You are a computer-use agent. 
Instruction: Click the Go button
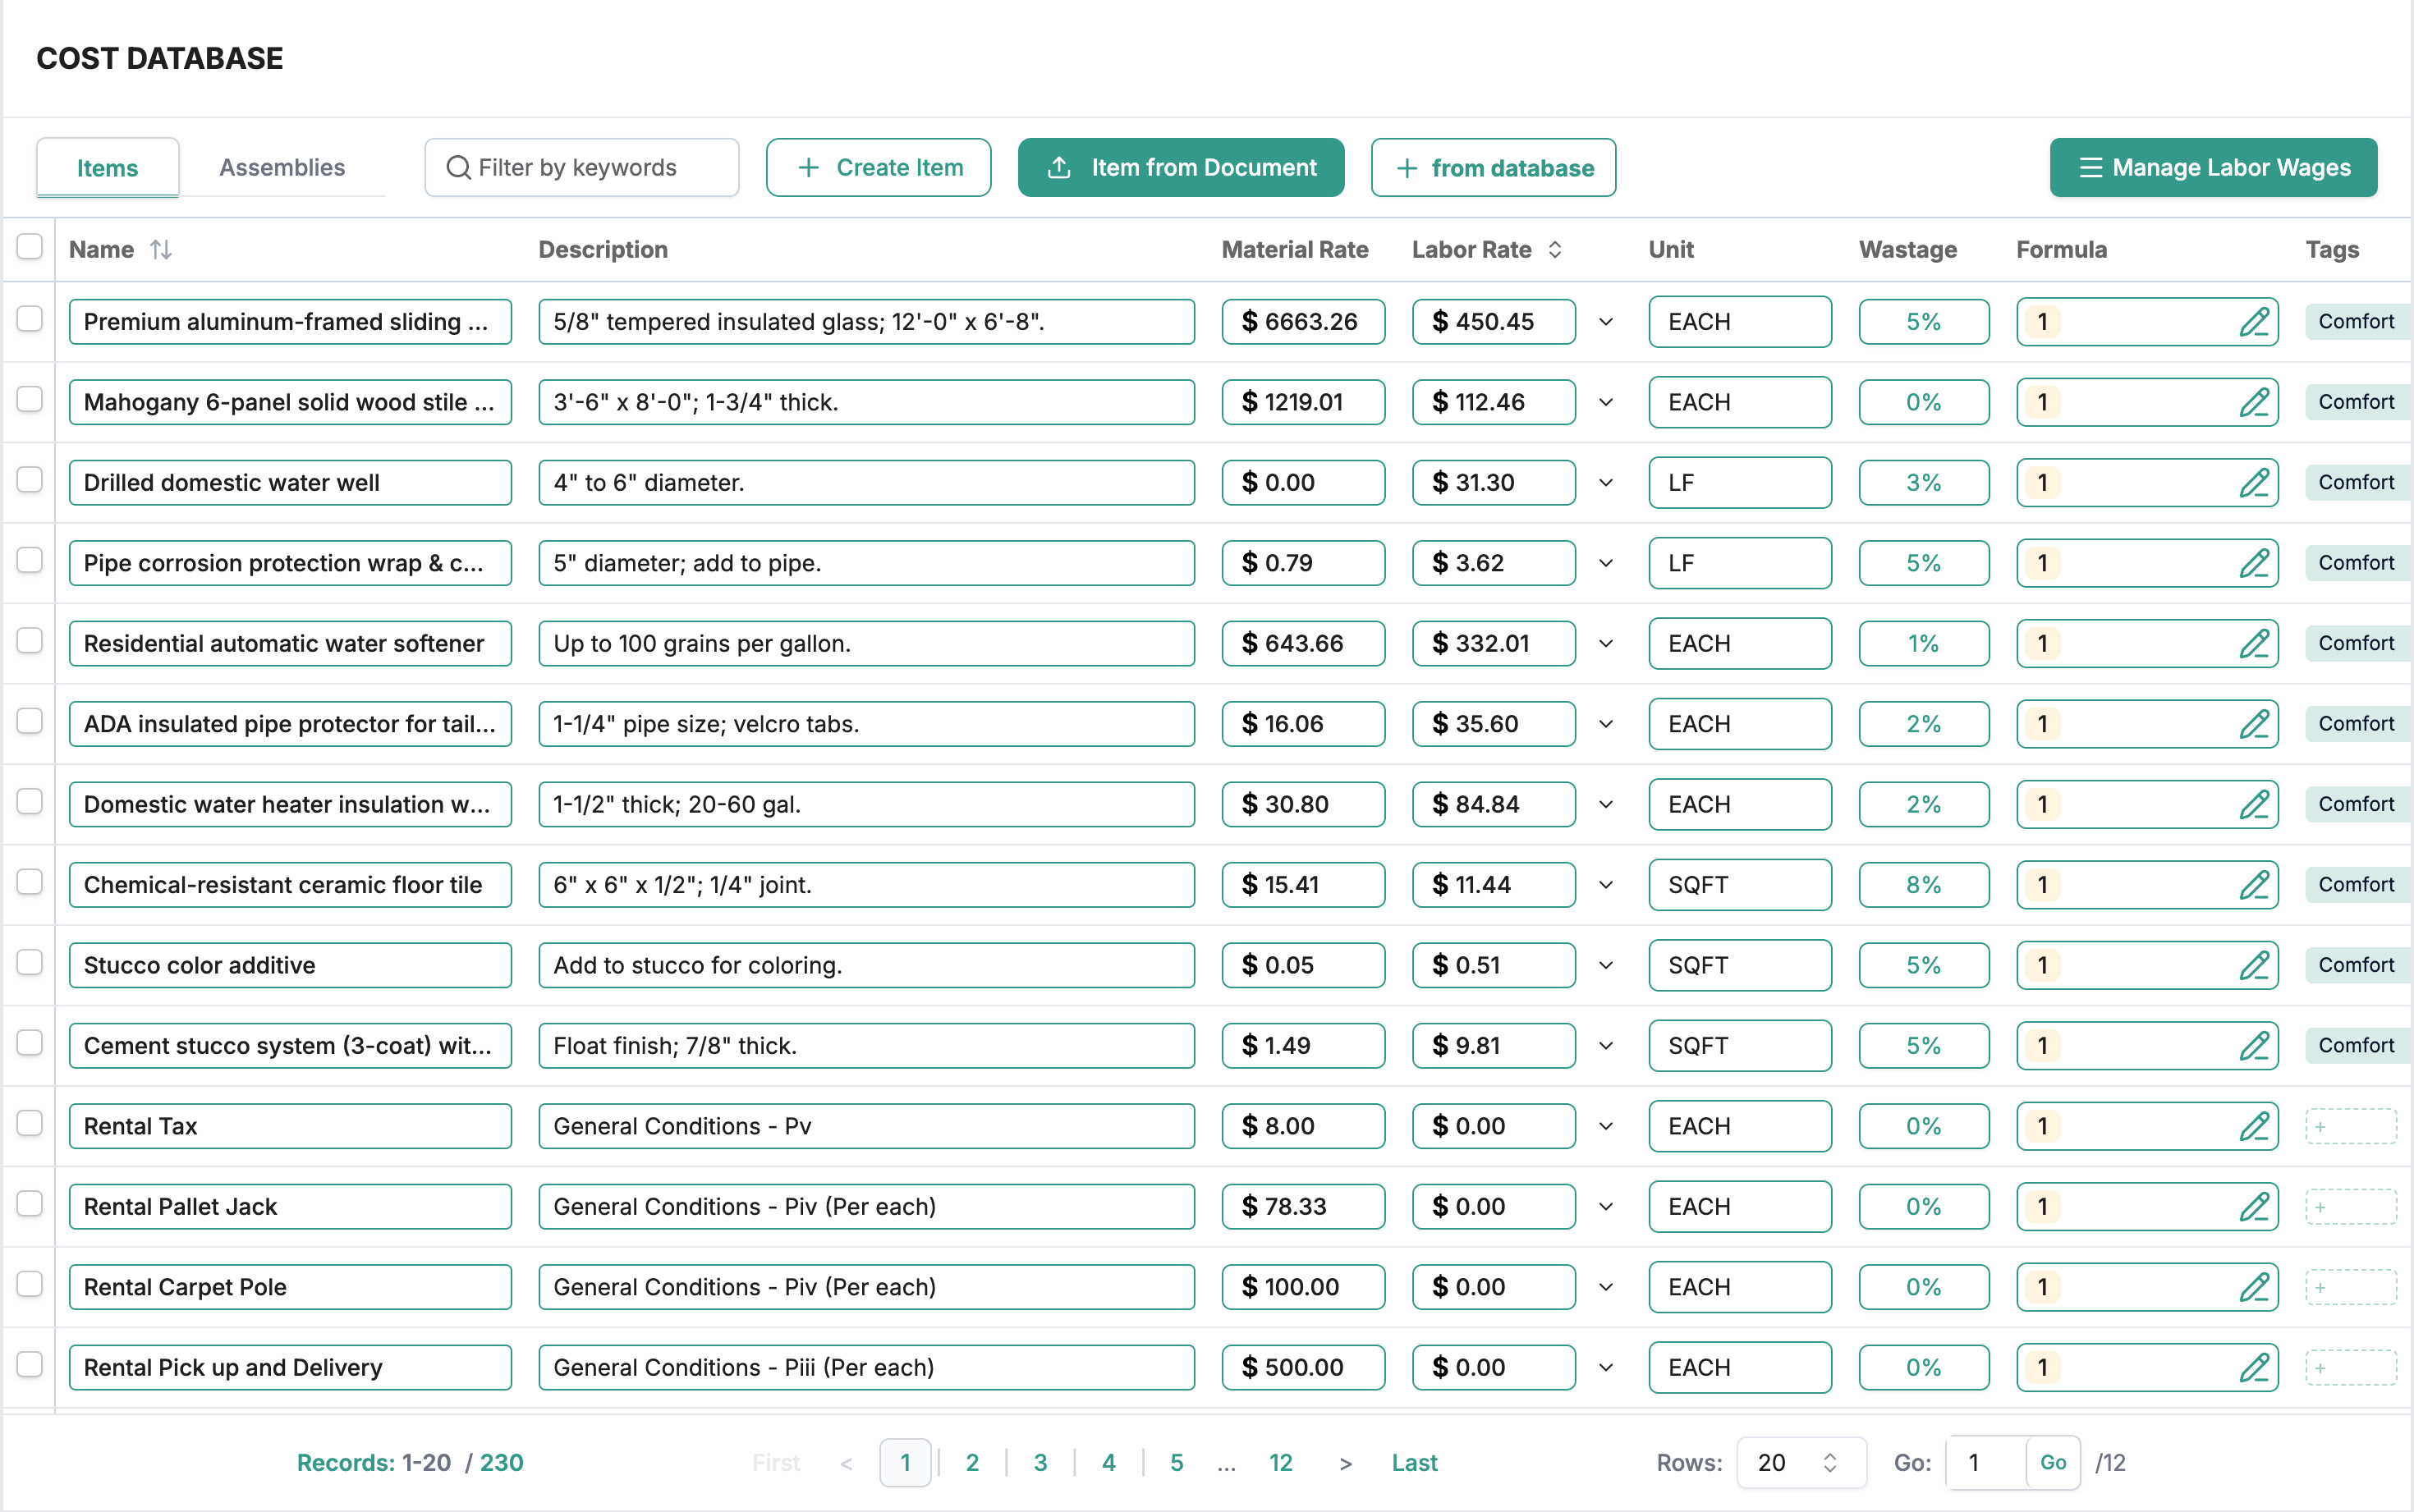point(2053,1463)
